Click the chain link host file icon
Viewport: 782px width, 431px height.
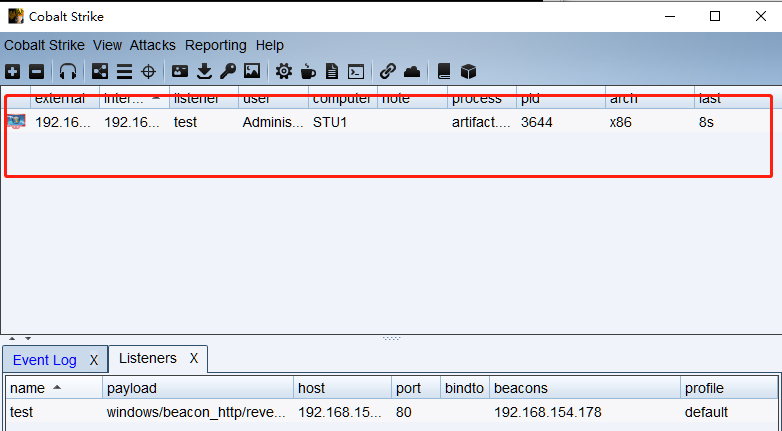coord(388,72)
